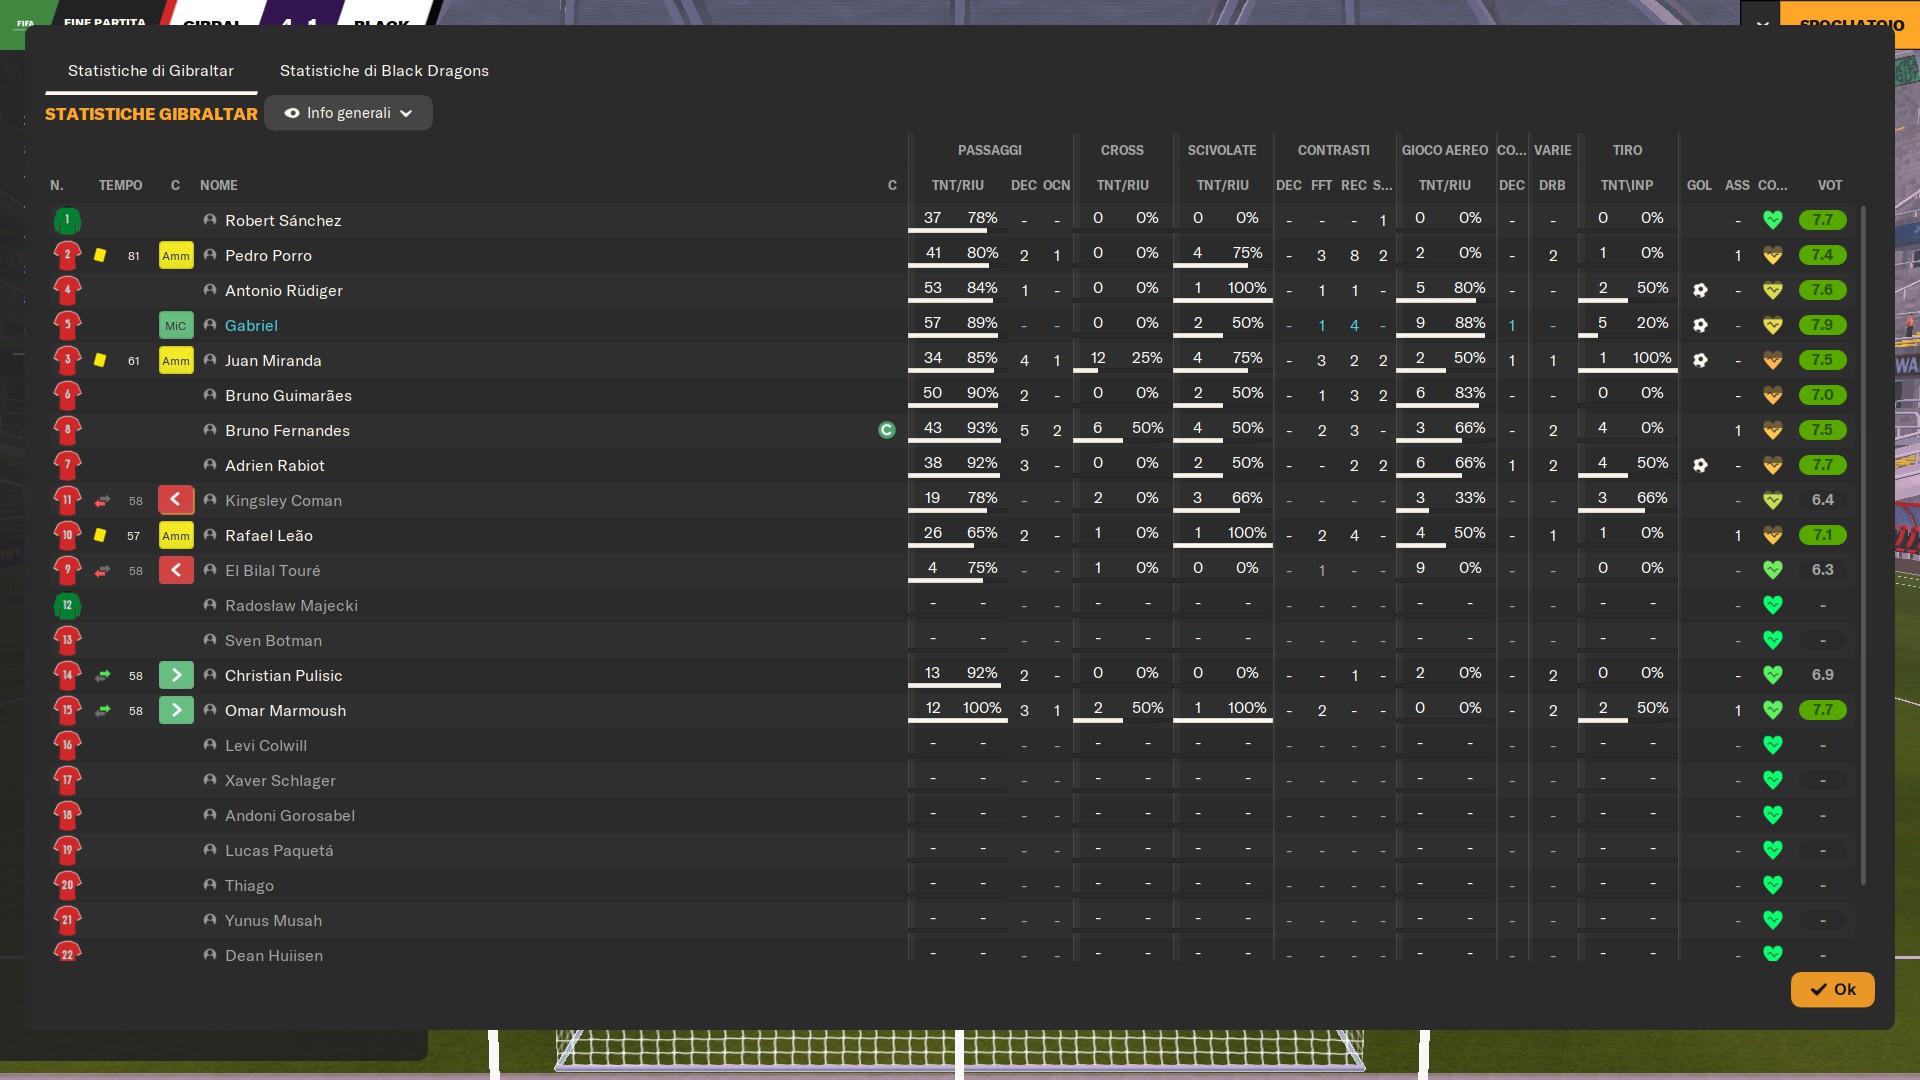Screen dimensions: 1920x1080
Task: Open Bruno Guimarães player name link
Action: 288,395
